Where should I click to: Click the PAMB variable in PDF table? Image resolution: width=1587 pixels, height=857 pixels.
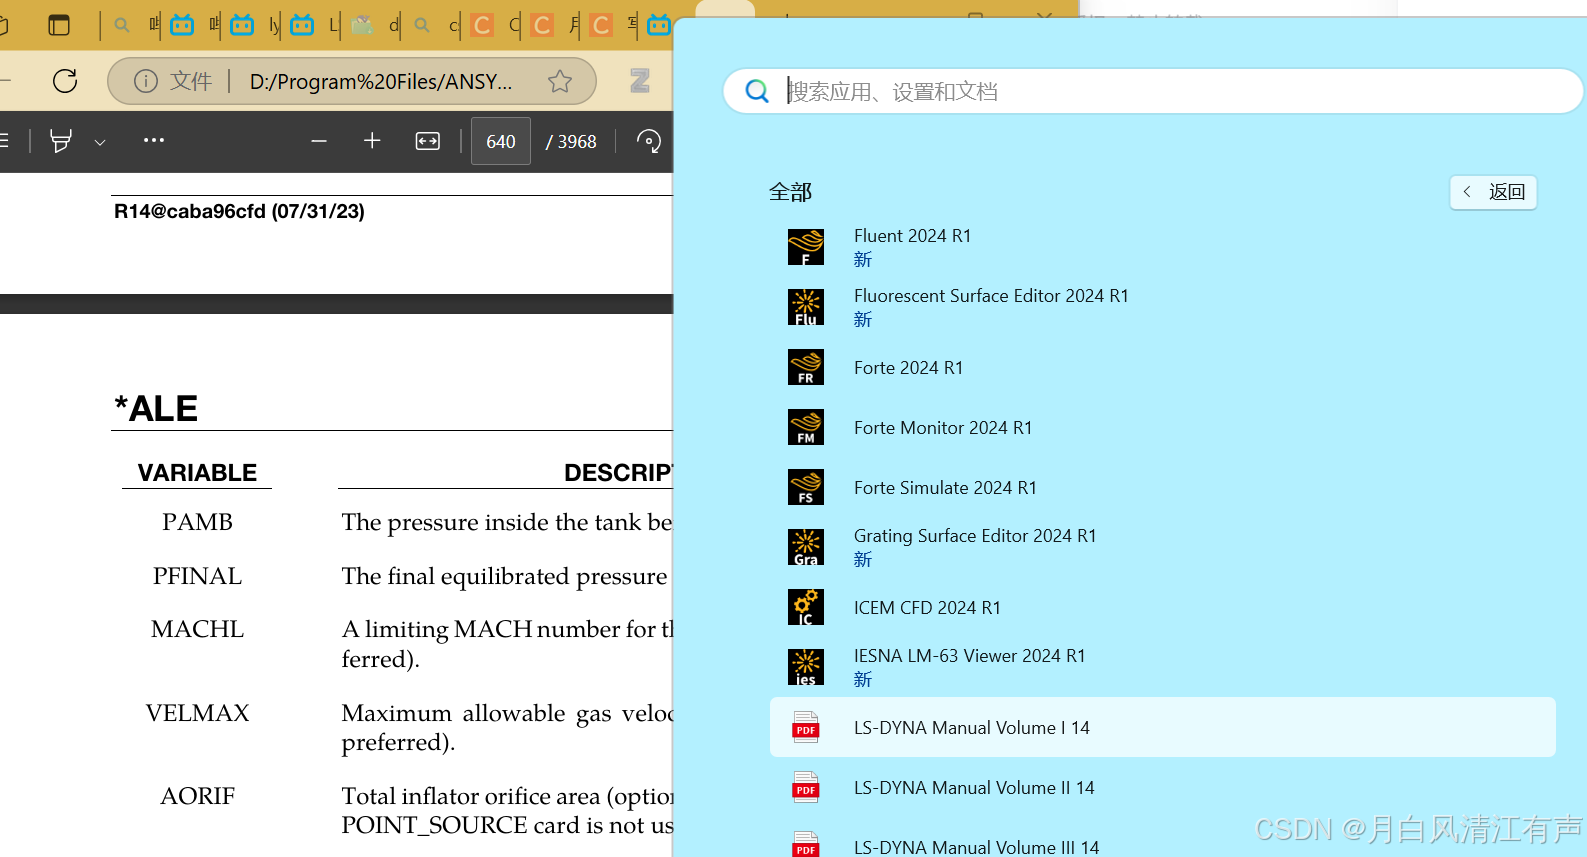pos(197,522)
